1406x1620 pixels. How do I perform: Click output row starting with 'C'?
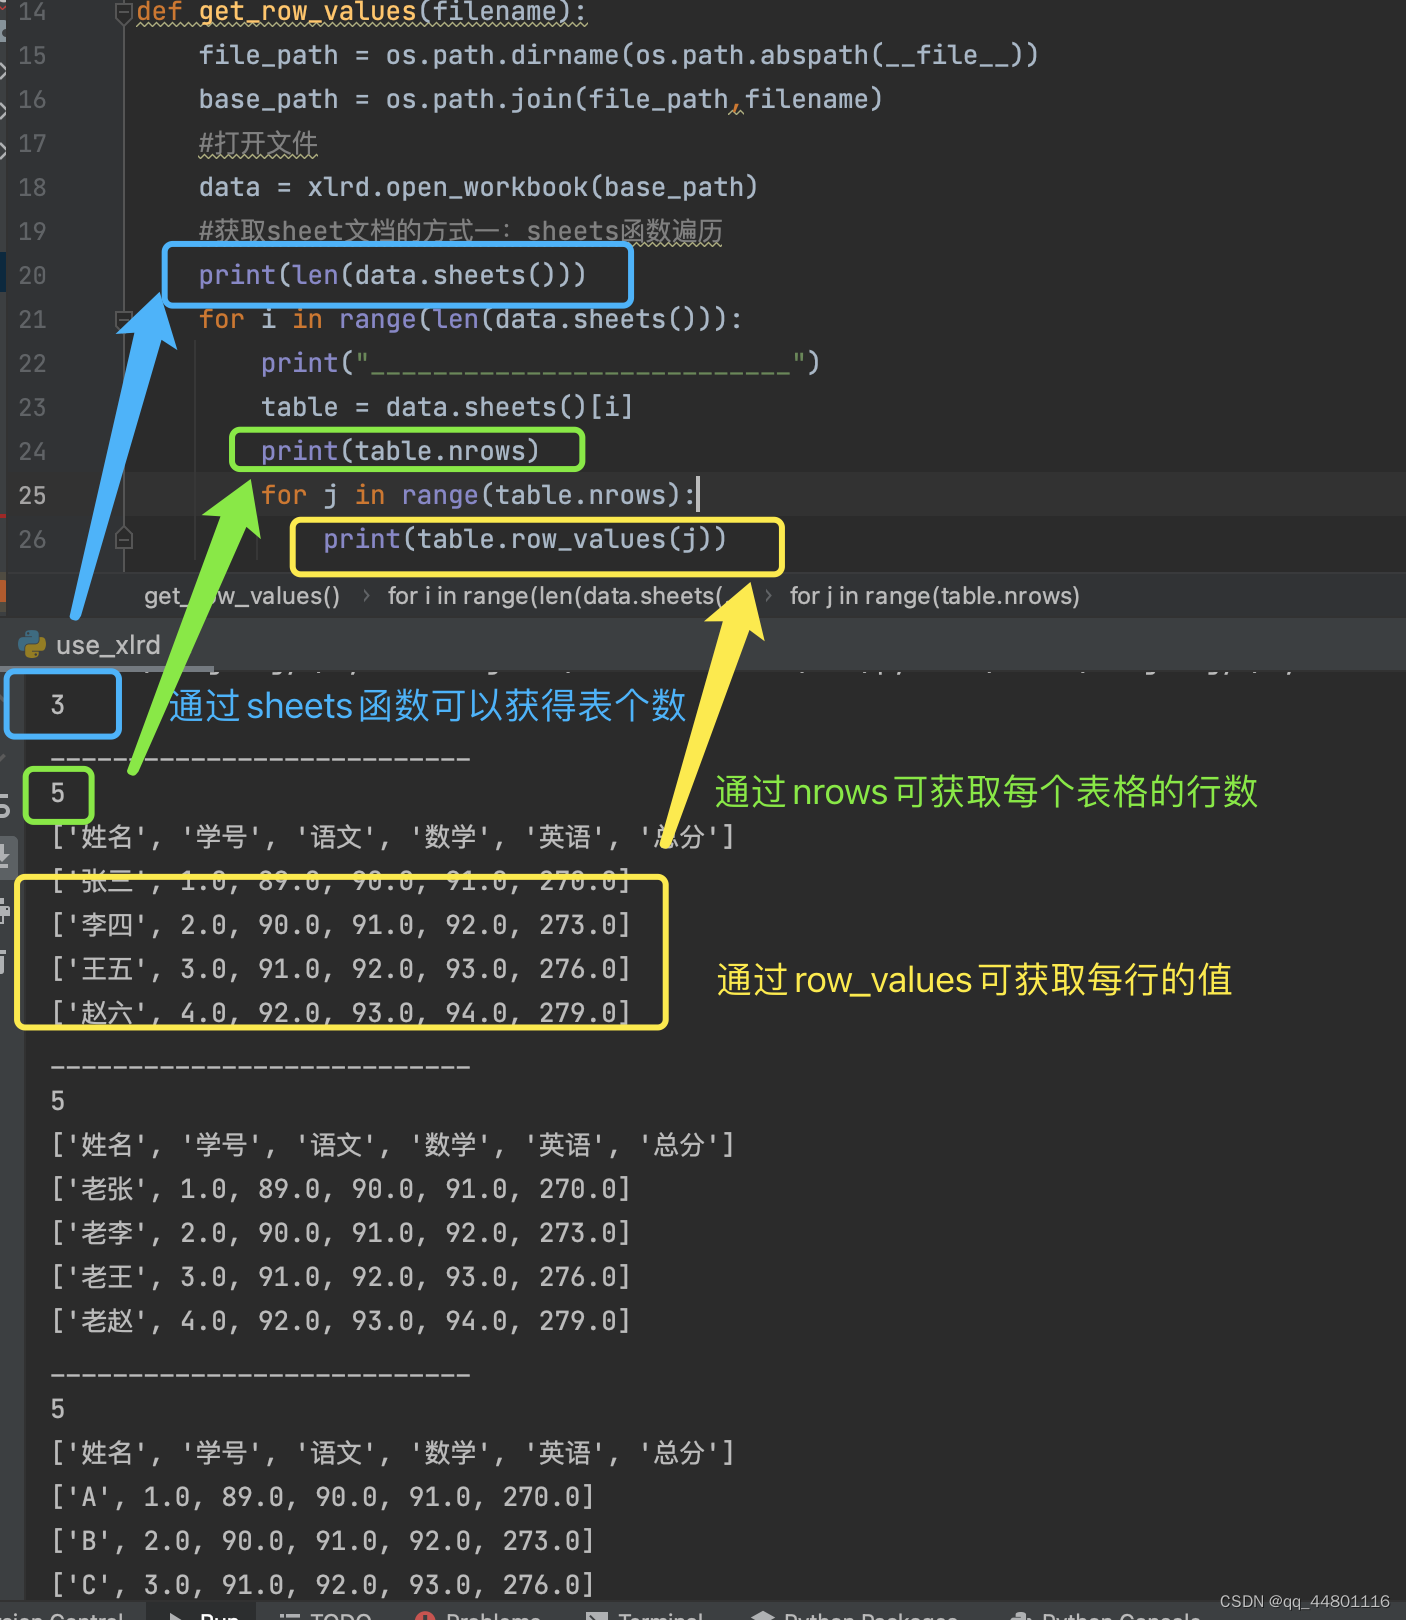tap(323, 1585)
